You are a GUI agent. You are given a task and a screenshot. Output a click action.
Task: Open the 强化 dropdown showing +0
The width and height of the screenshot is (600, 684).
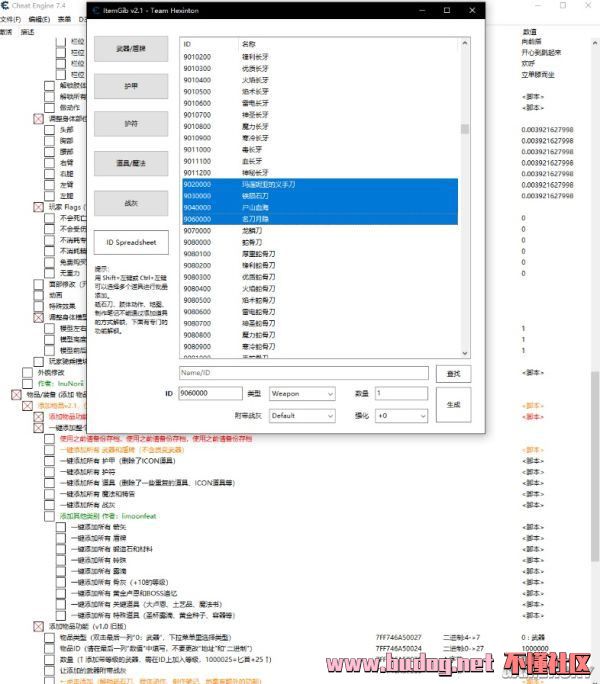401,416
